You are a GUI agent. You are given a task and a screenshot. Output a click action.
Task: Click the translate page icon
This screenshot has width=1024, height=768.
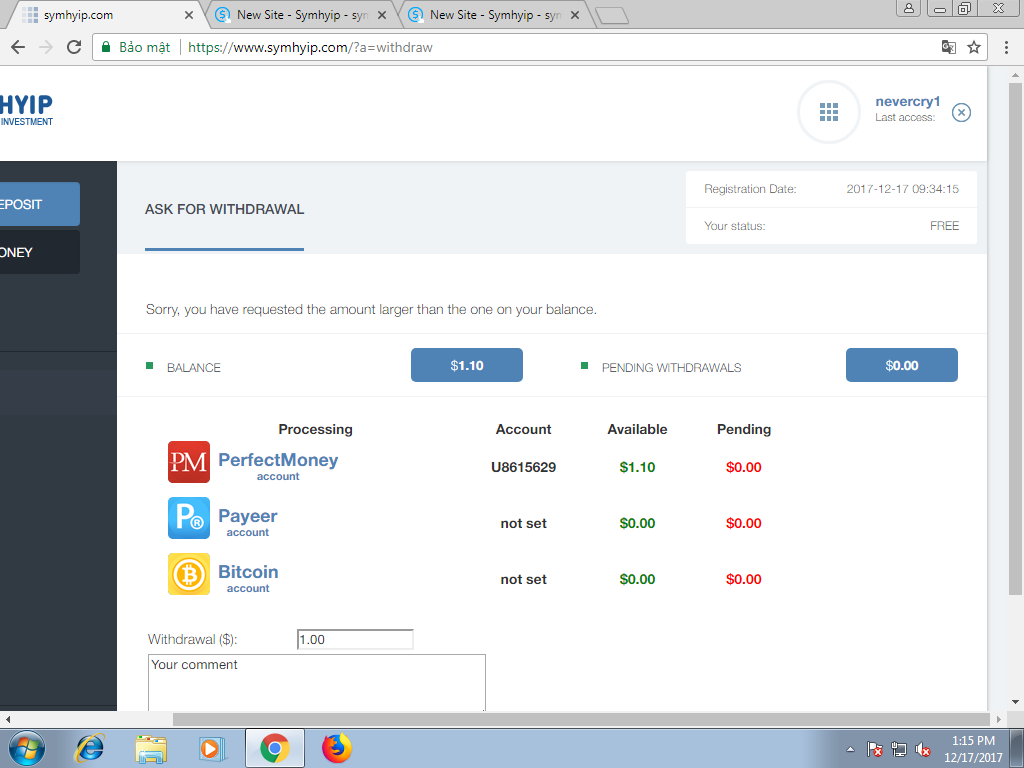948,47
